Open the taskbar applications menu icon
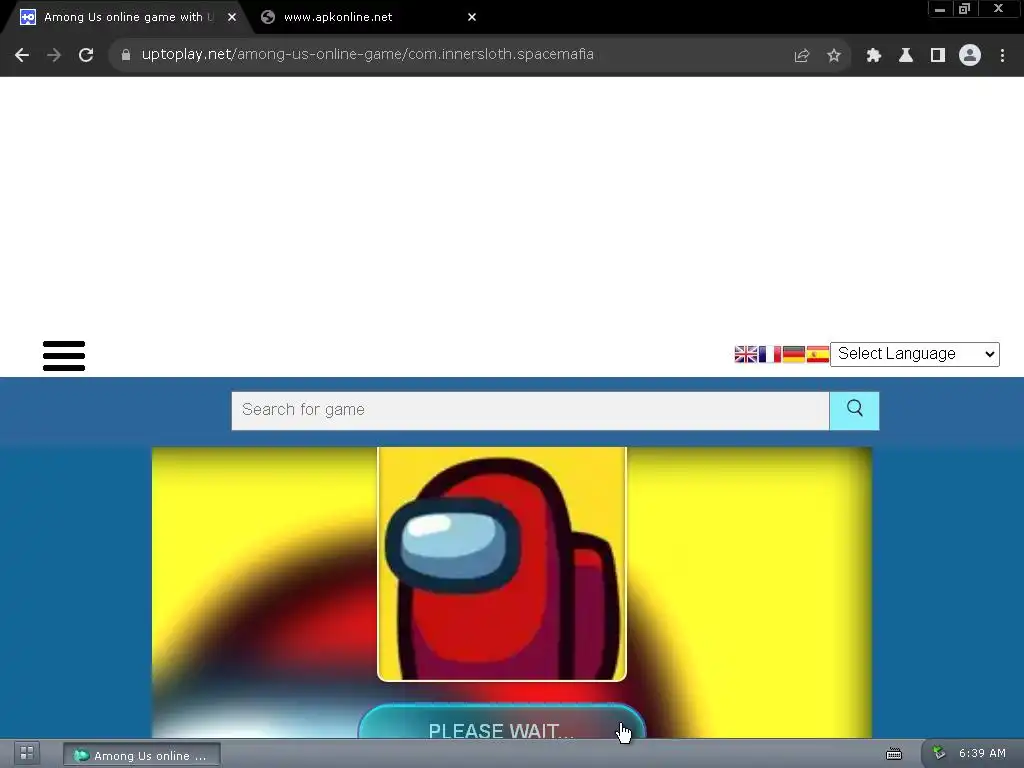This screenshot has width=1024, height=768. [27, 754]
